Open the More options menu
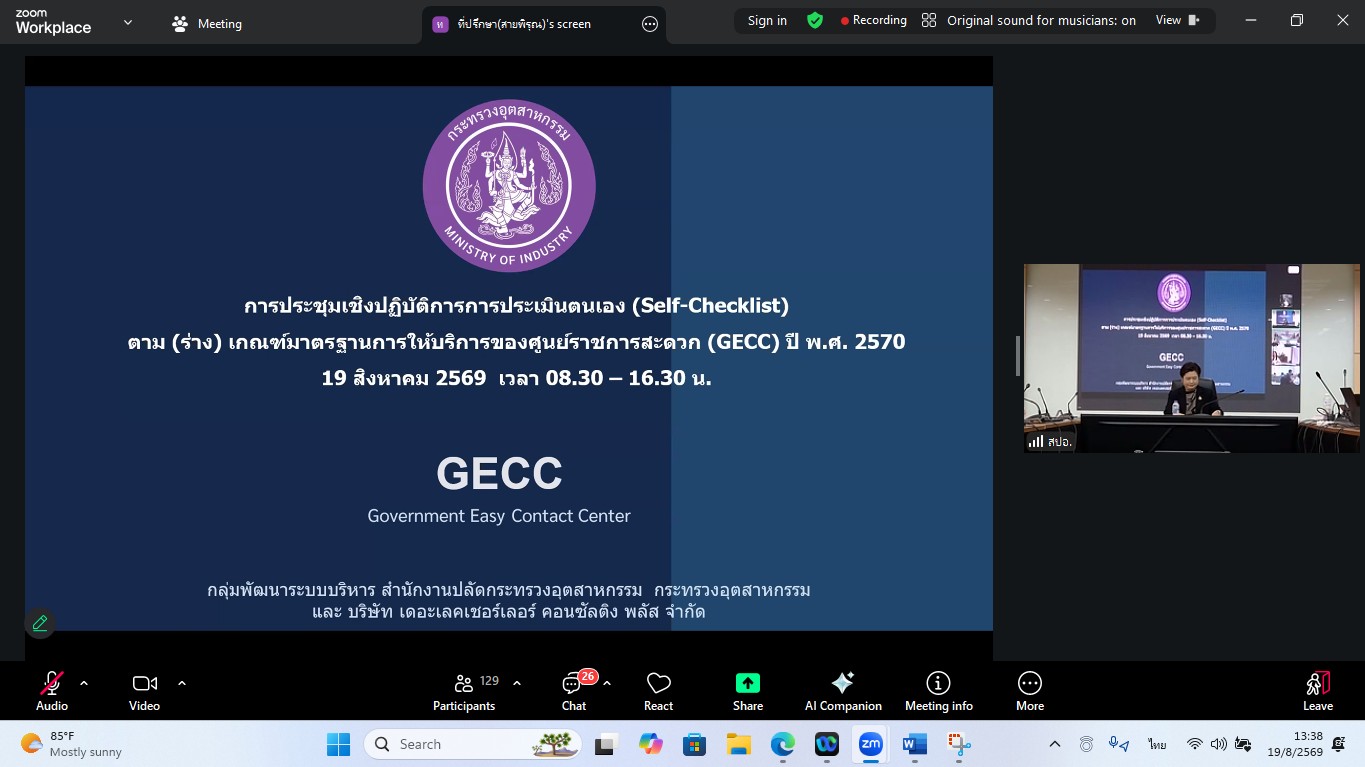The height and width of the screenshot is (767, 1365). pos(1030,691)
